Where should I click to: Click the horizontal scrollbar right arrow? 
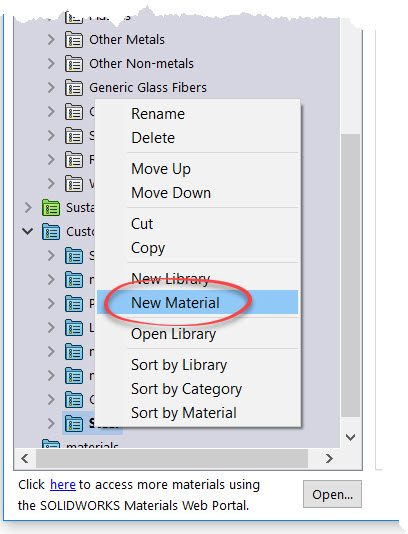329,458
